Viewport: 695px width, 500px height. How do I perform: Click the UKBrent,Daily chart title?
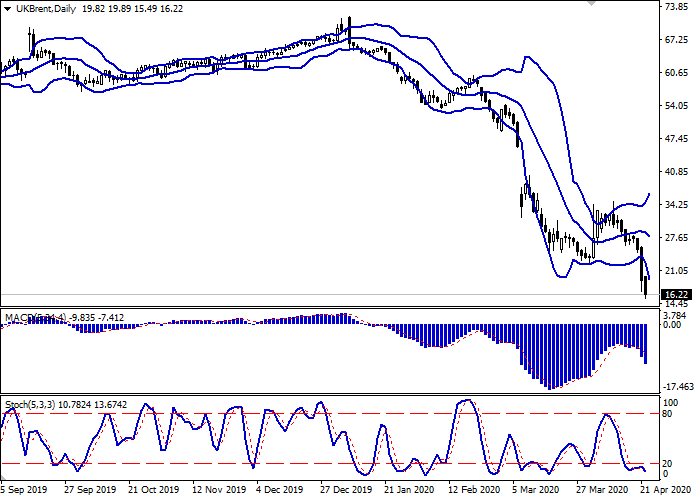tap(44, 8)
